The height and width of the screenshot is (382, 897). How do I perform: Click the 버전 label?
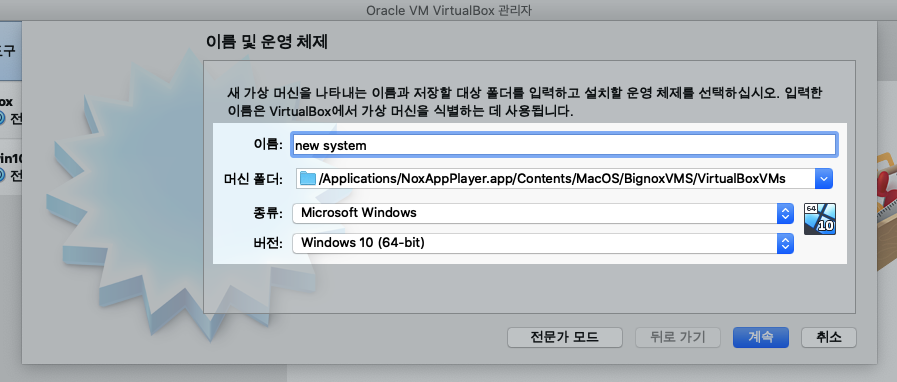(x=268, y=244)
